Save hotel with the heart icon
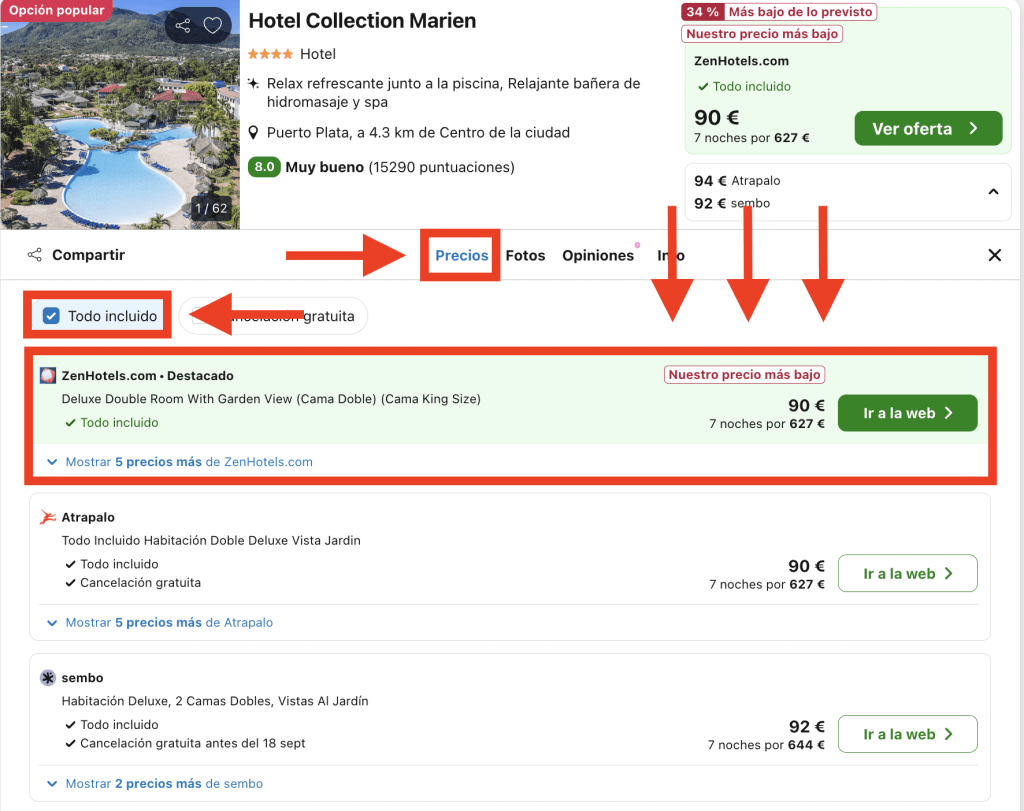Screen dimensions: 1024x811 point(212,26)
